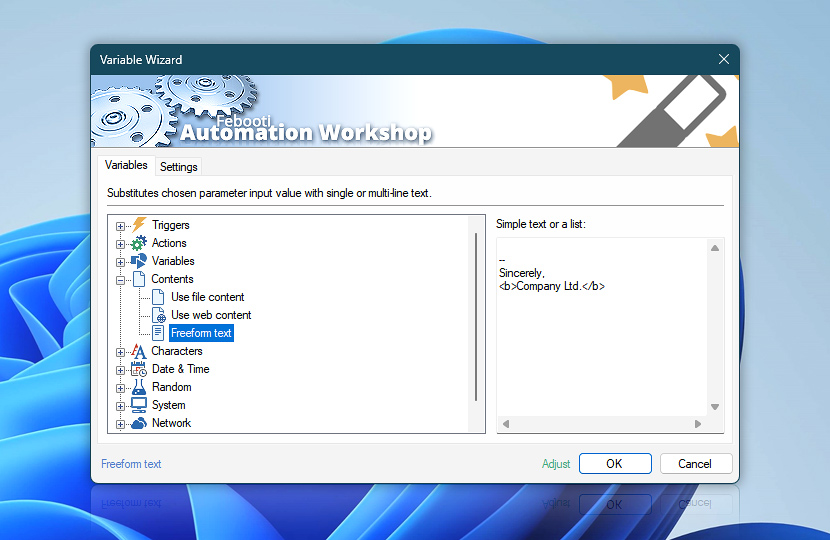Click the text box scroll left arrow
Image resolution: width=830 pixels, height=540 pixels.
click(506, 424)
